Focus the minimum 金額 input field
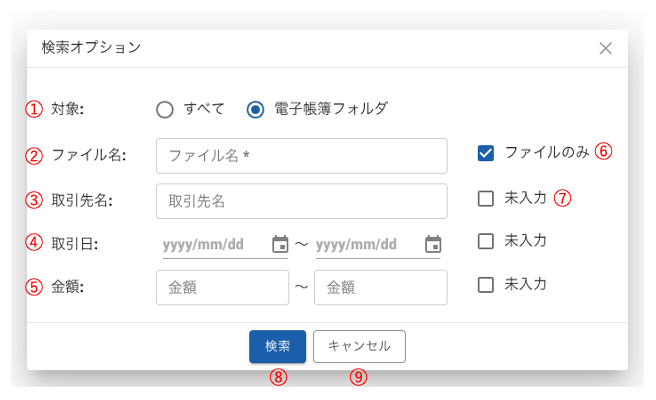 coord(222,287)
